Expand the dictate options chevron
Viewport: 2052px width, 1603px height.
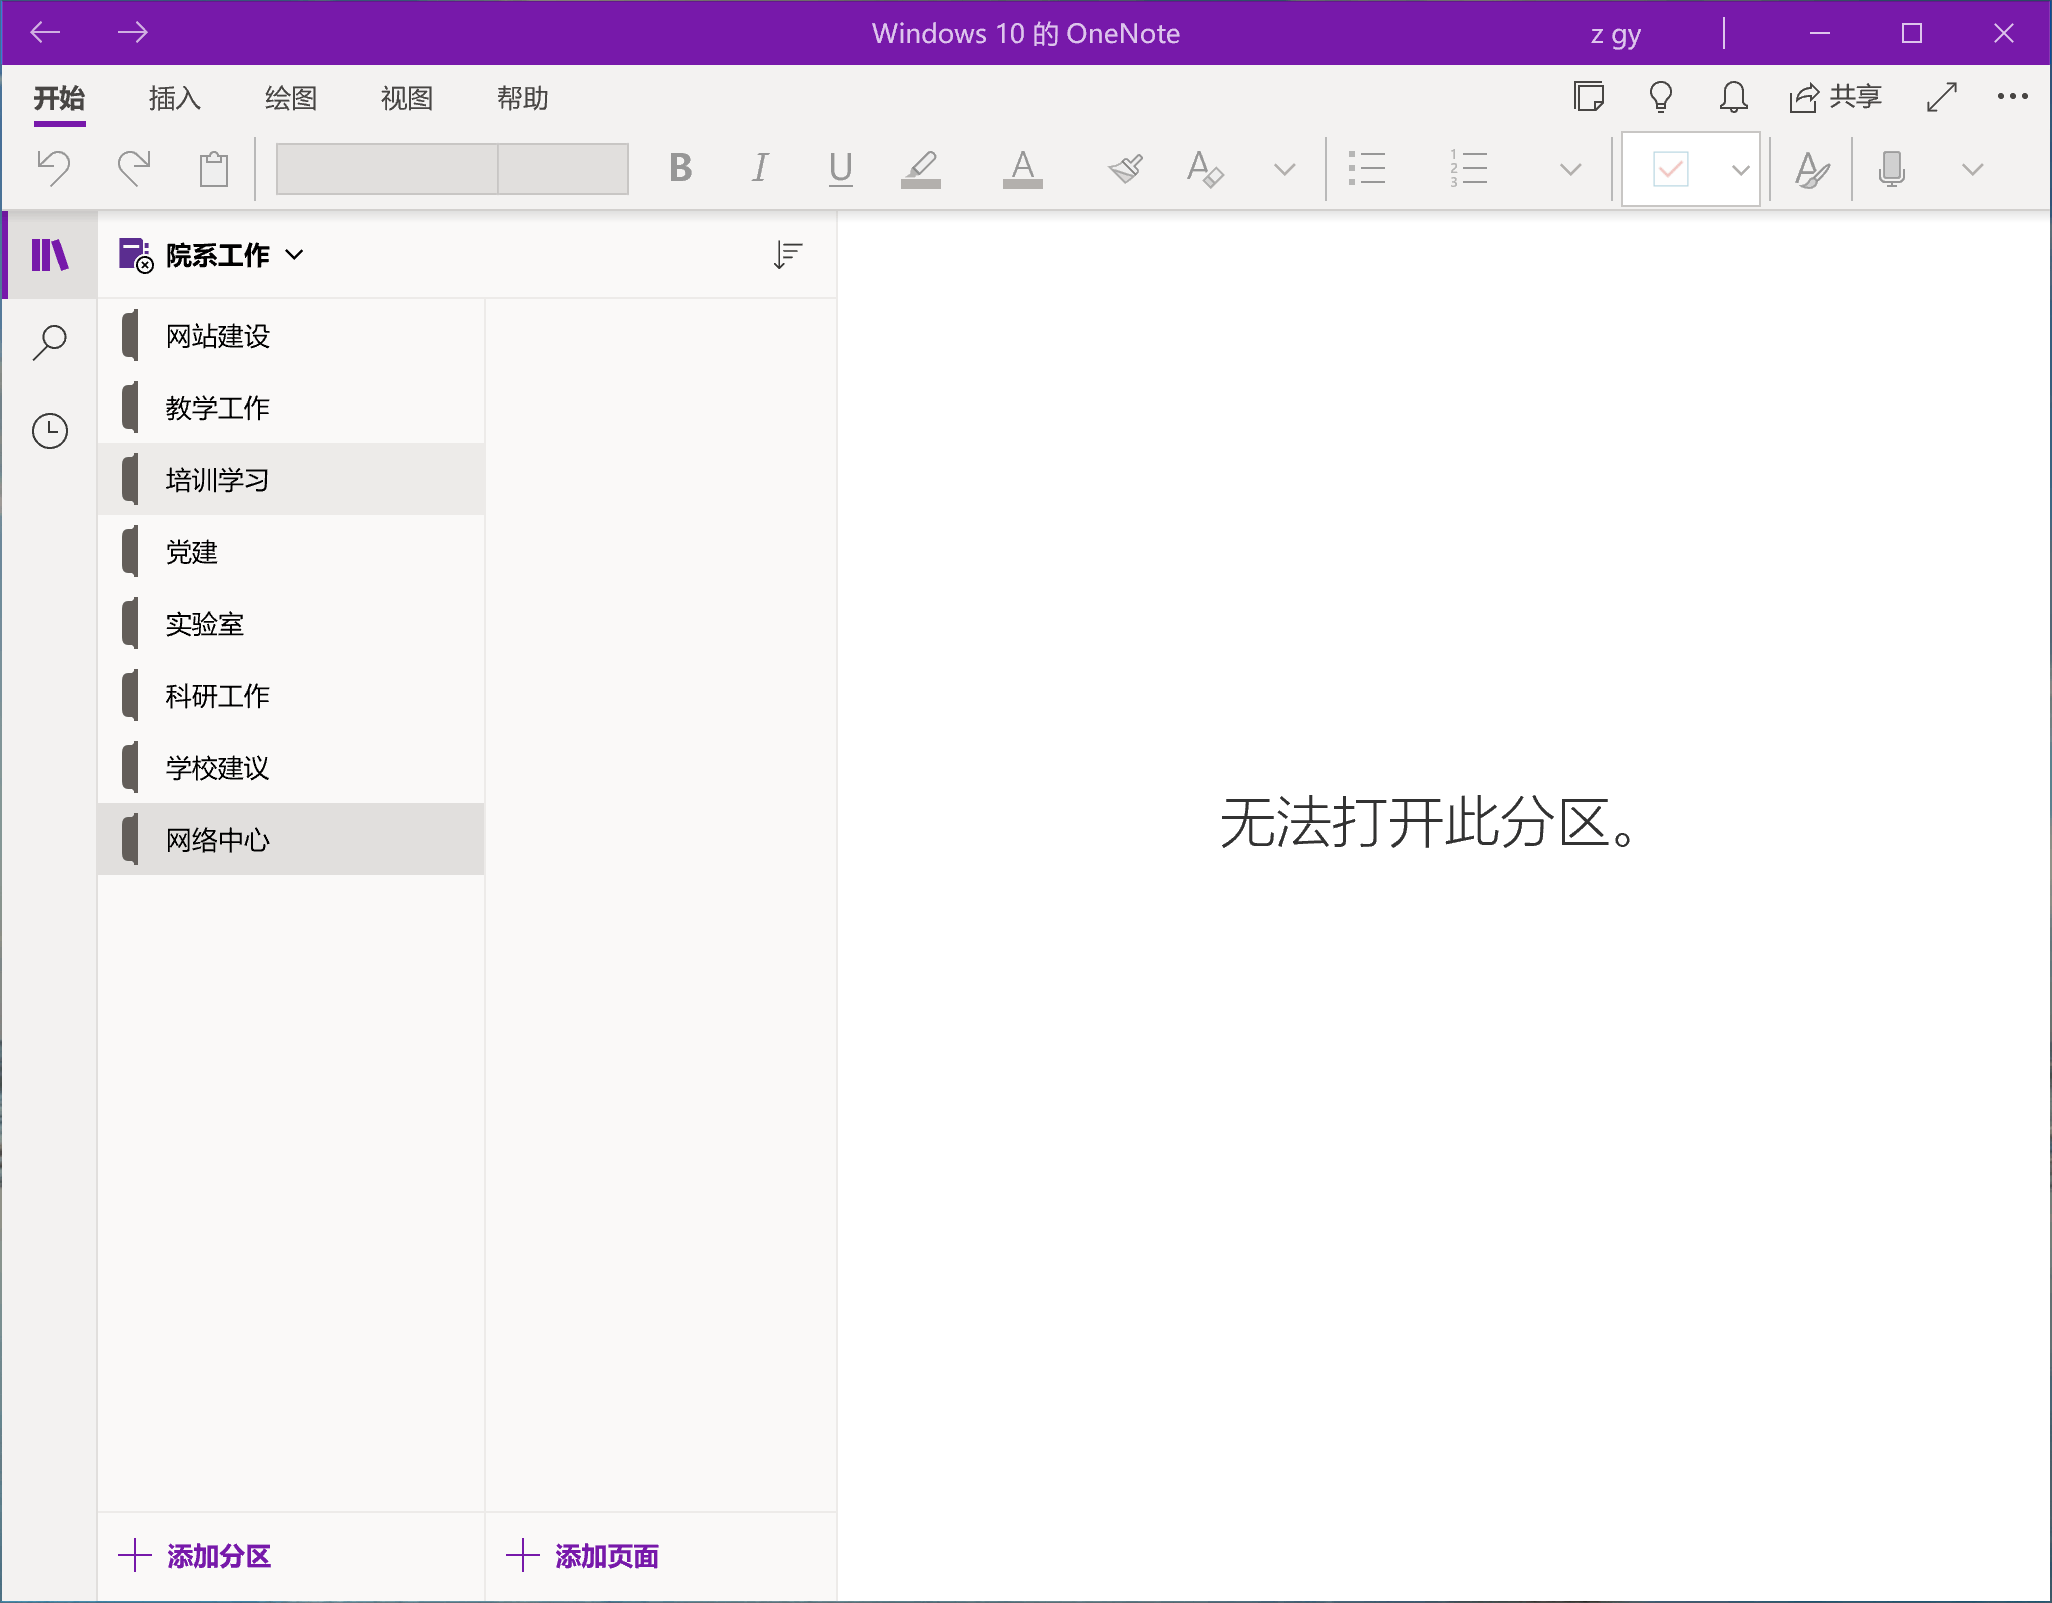tap(1972, 169)
